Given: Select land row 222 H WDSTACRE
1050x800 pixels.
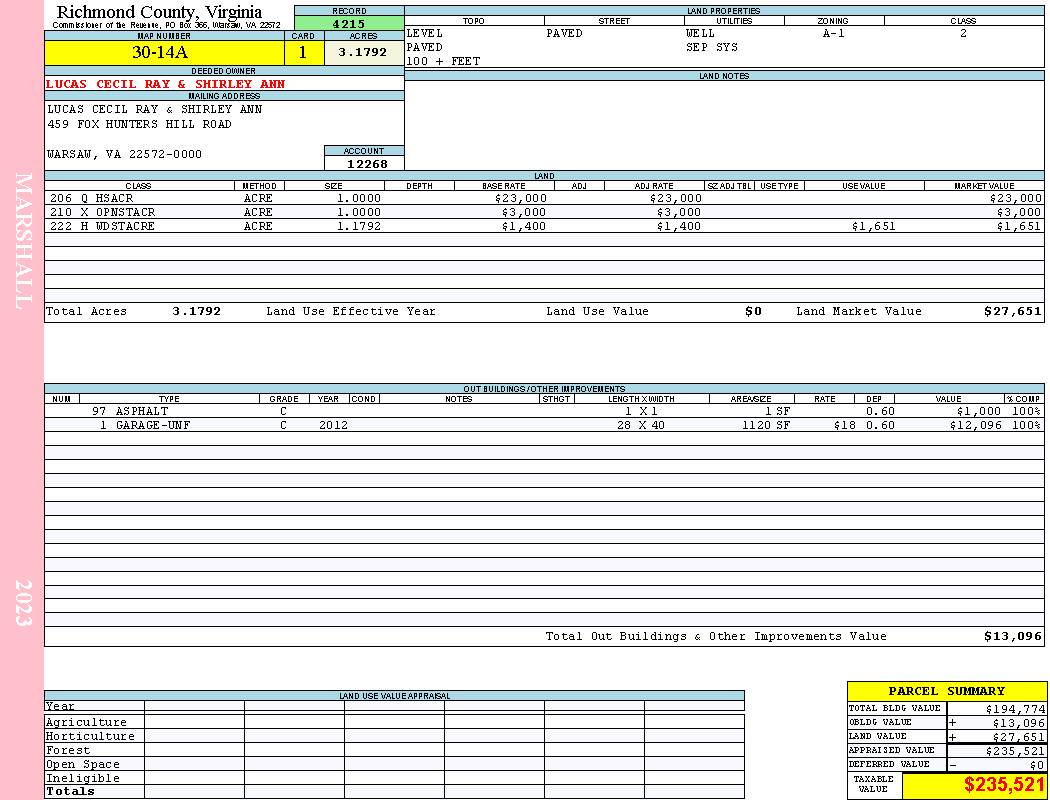Looking at the screenshot, I should 544,226.
